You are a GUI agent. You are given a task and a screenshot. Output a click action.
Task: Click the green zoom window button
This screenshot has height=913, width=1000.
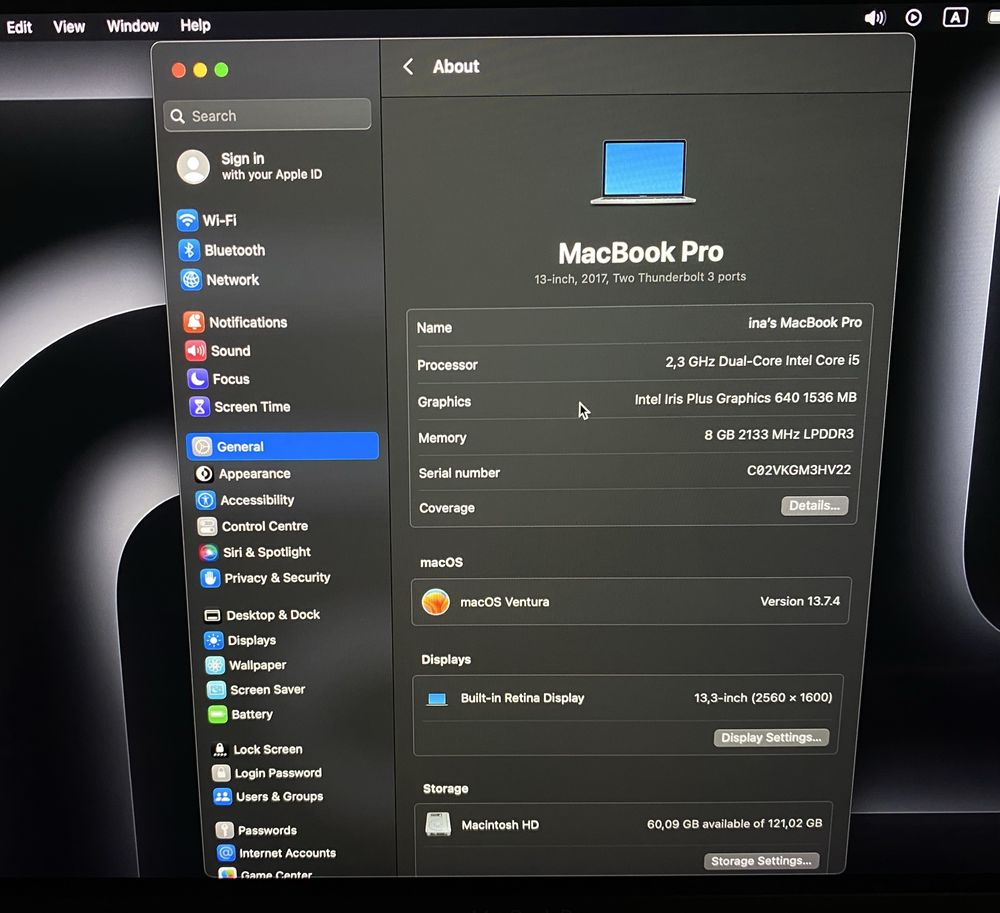221,69
